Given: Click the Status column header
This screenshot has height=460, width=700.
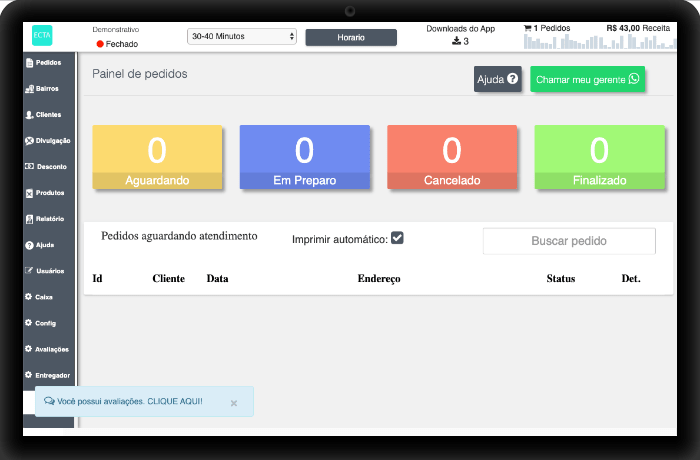Looking at the screenshot, I should pyautogui.click(x=561, y=278).
